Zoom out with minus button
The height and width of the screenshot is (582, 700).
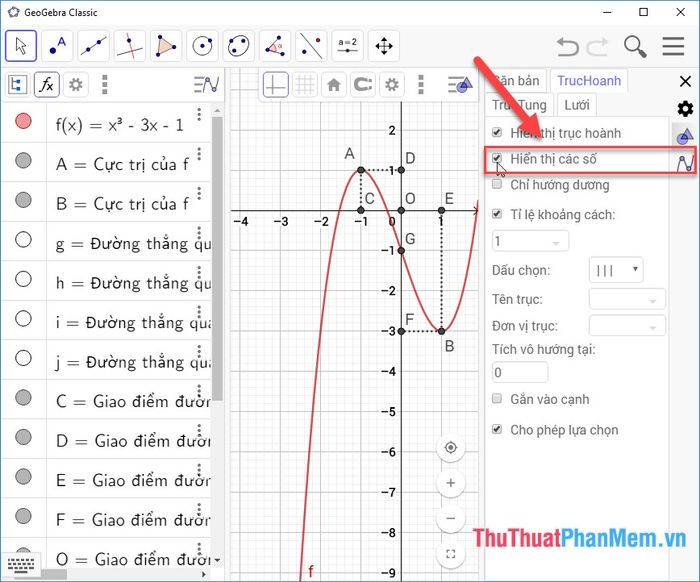click(x=450, y=518)
